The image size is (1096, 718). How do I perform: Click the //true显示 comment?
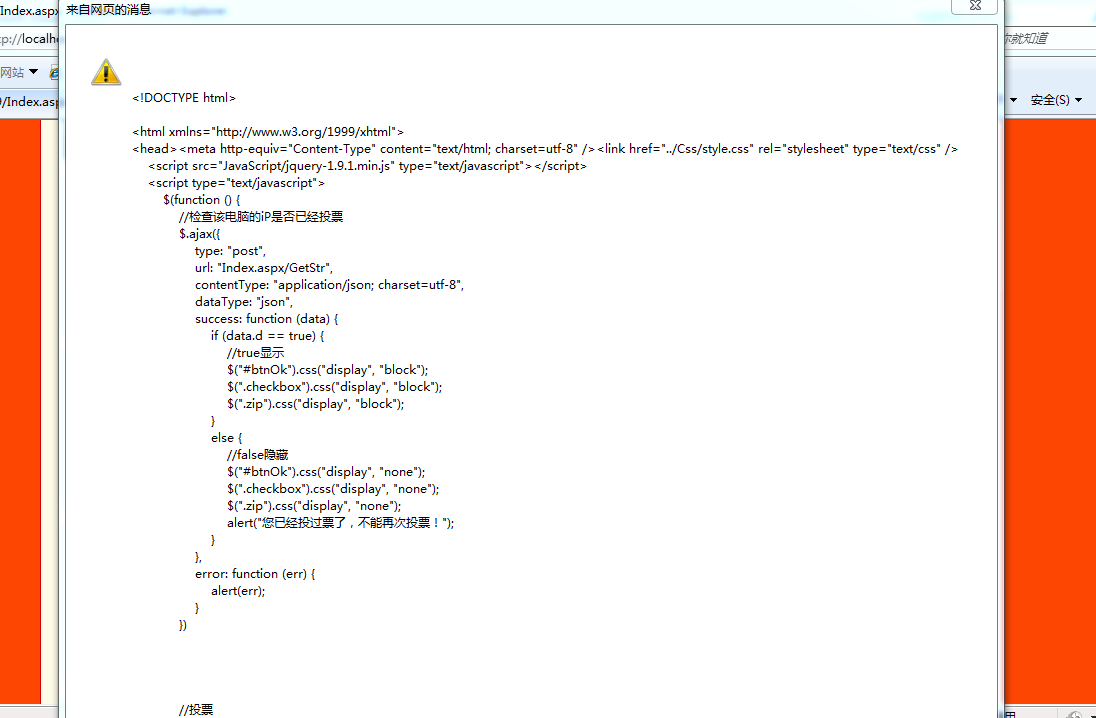tap(256, 352)
